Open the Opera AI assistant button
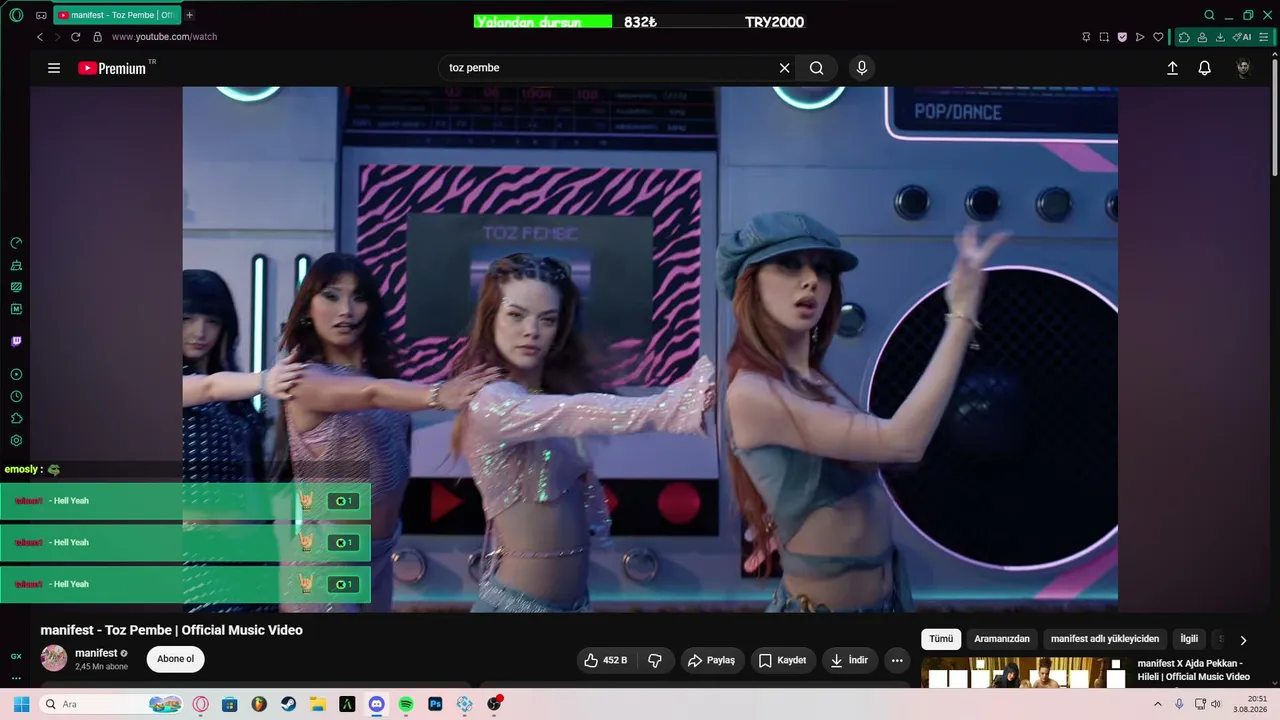Screen dimensions: 1280x720 tap(1242, 37)
